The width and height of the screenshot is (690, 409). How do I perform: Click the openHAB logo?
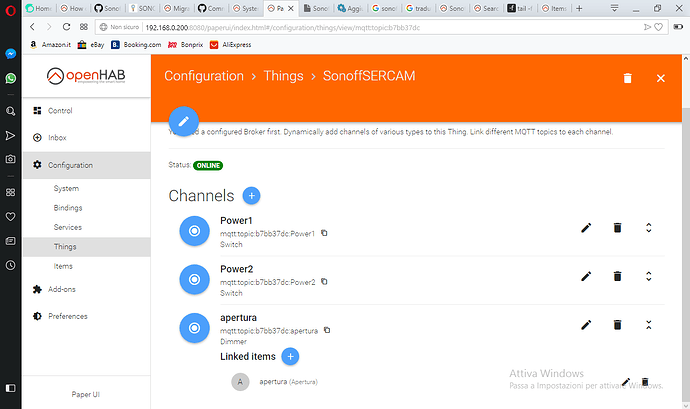(86, 76)
